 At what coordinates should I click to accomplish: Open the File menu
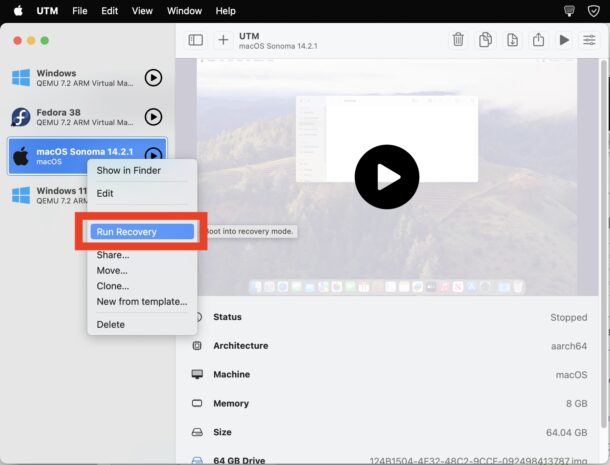(x=79, y=10)
